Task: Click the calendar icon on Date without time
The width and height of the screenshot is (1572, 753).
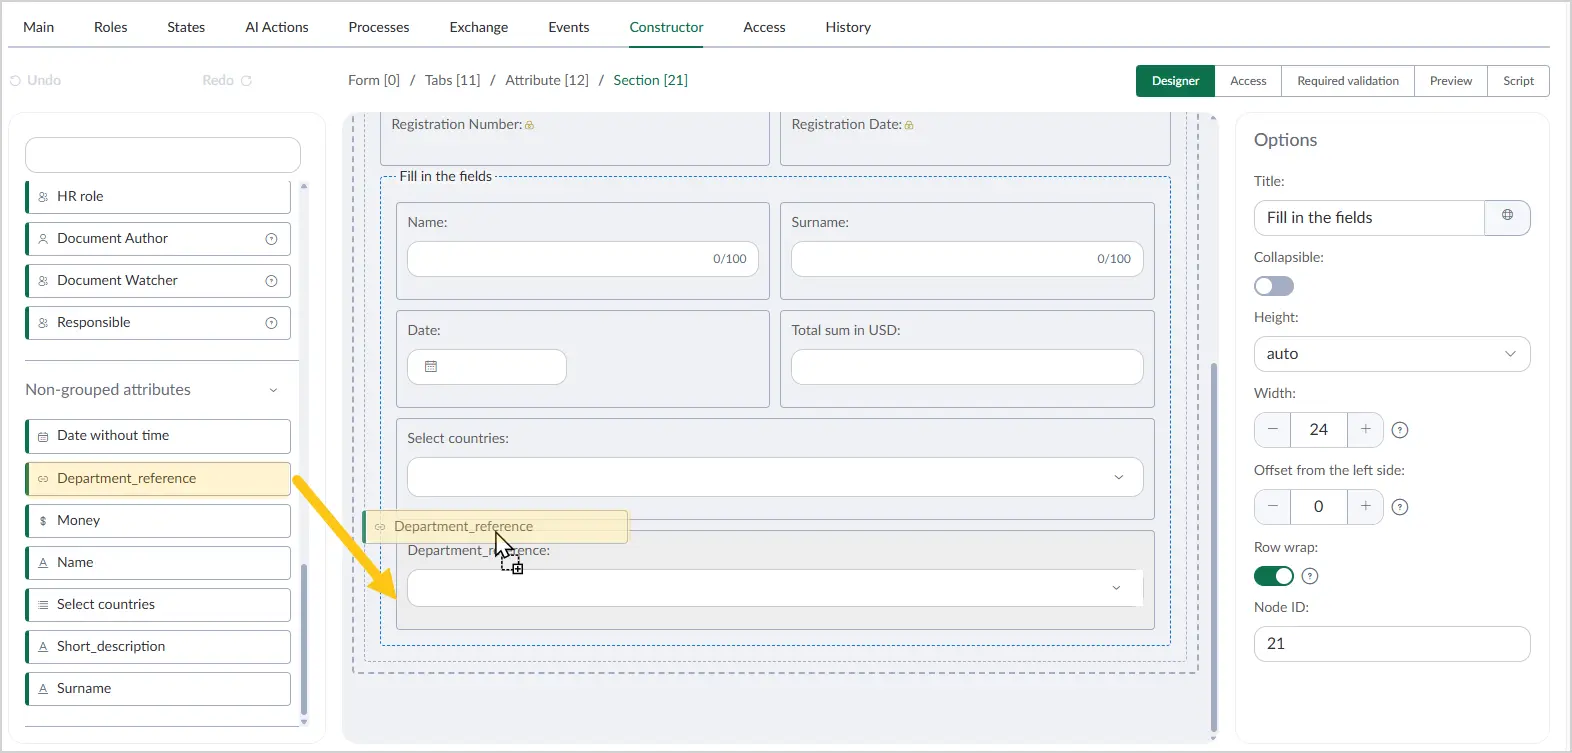Action: 43,437
